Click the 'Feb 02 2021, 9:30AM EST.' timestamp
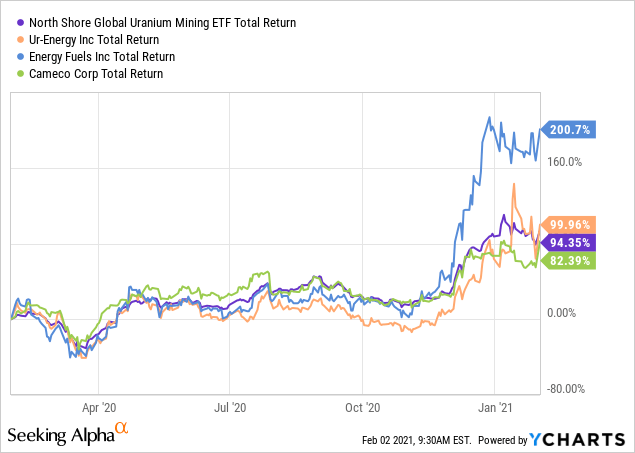635x453 pixels. tap(417, 440)
